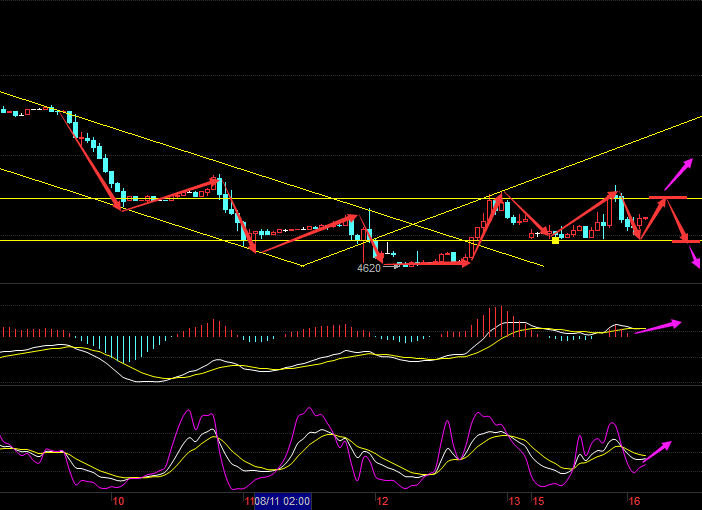Image resolution: width=702 pixels, height=510 pixels.
Task: Click the first candlestick at chart's left edge
Action: (3, 111)
